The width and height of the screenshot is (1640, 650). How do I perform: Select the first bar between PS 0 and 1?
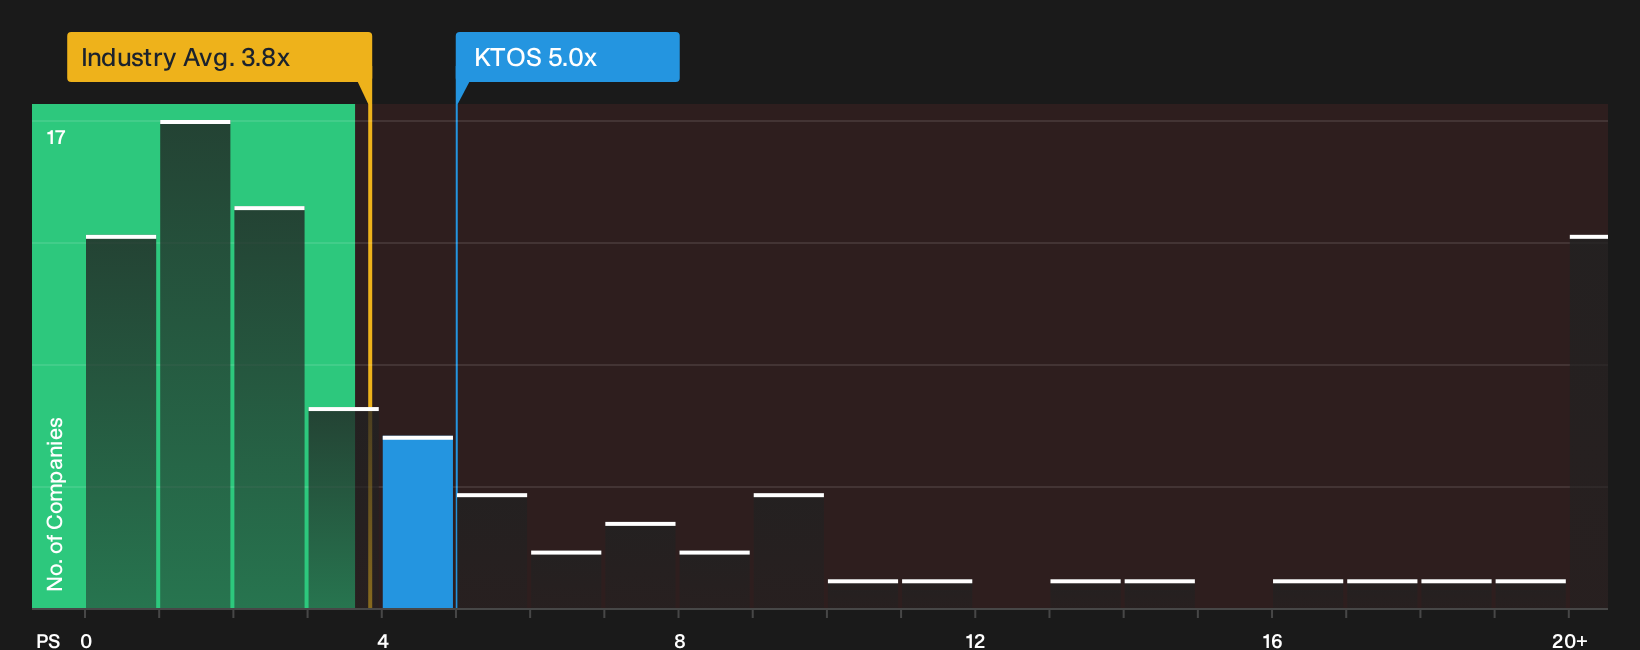point(121,422)
